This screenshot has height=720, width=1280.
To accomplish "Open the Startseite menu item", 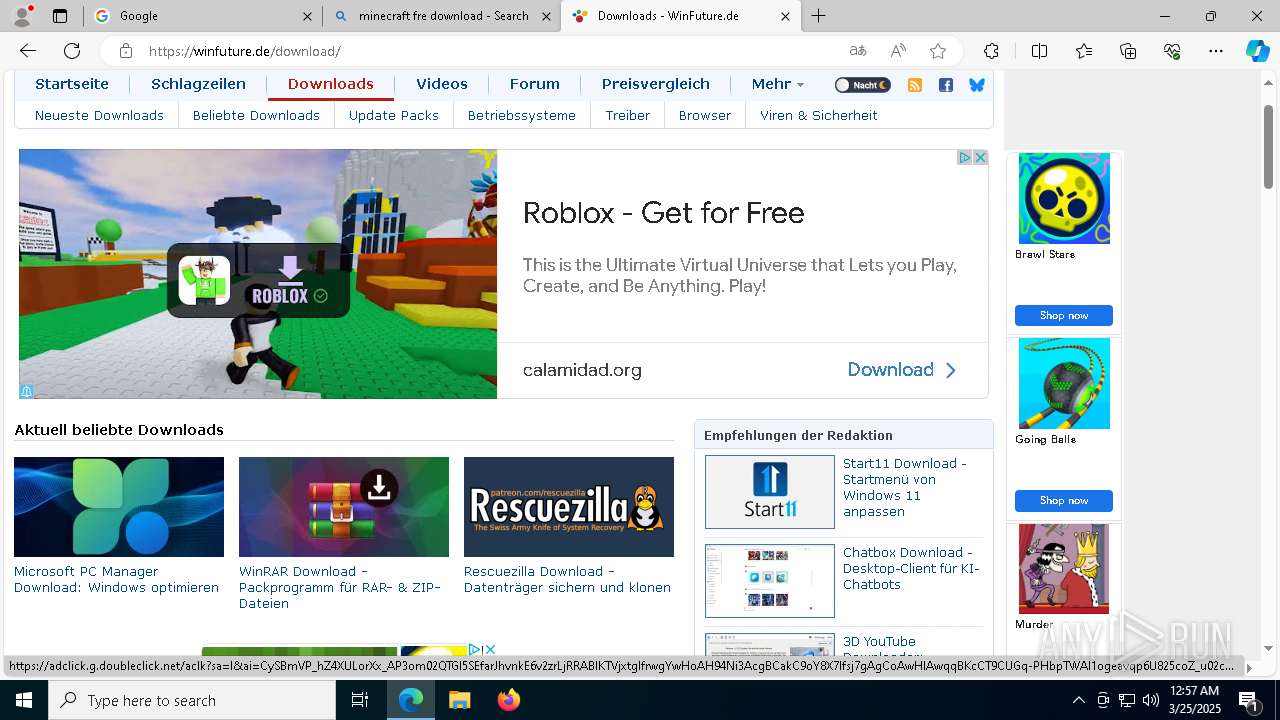I will [72, 84].
